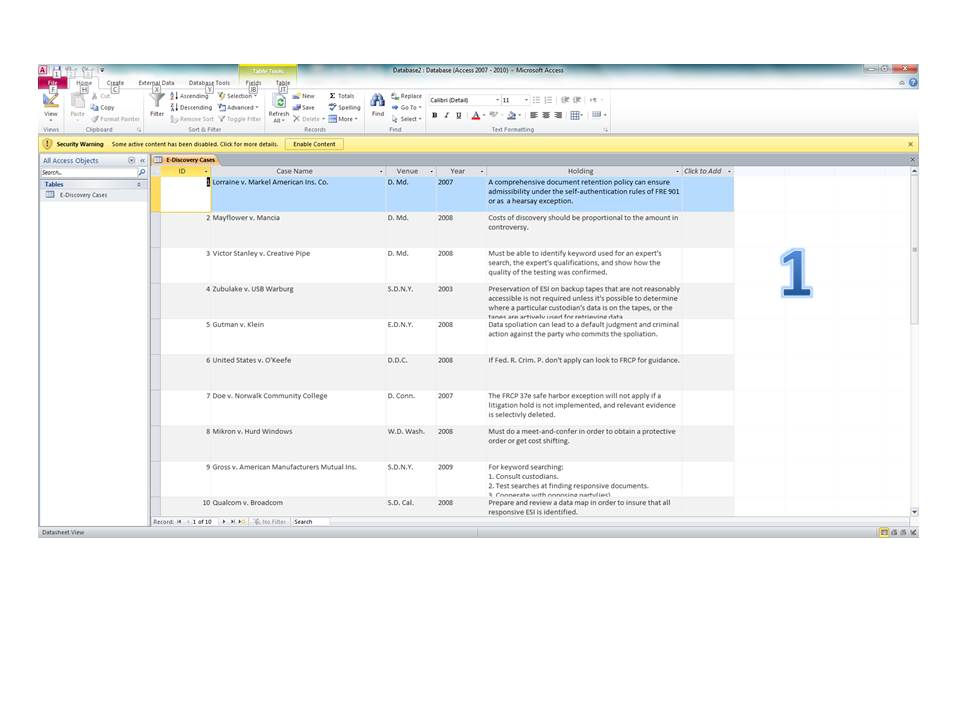Go to first record navigation button
This screenshot has height=720, width=960.
179,522
